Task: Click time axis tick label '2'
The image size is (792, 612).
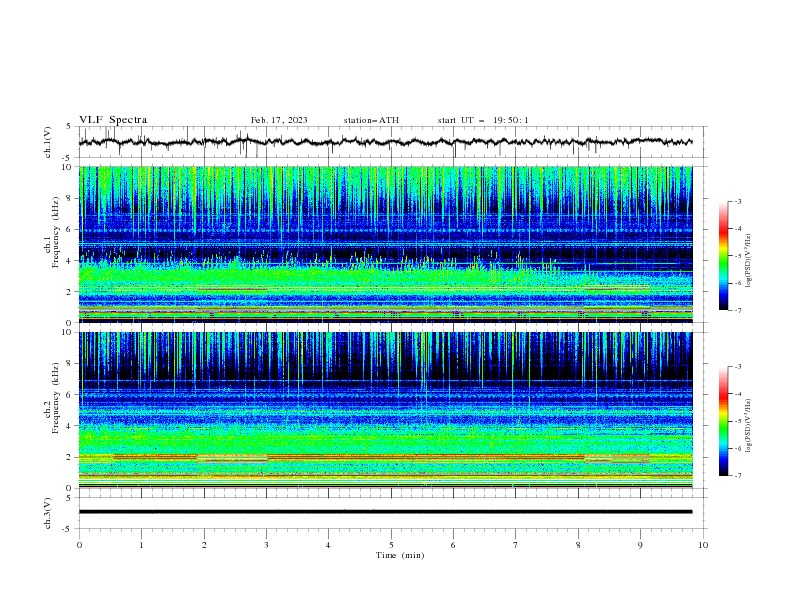Action: pos(204,545)
